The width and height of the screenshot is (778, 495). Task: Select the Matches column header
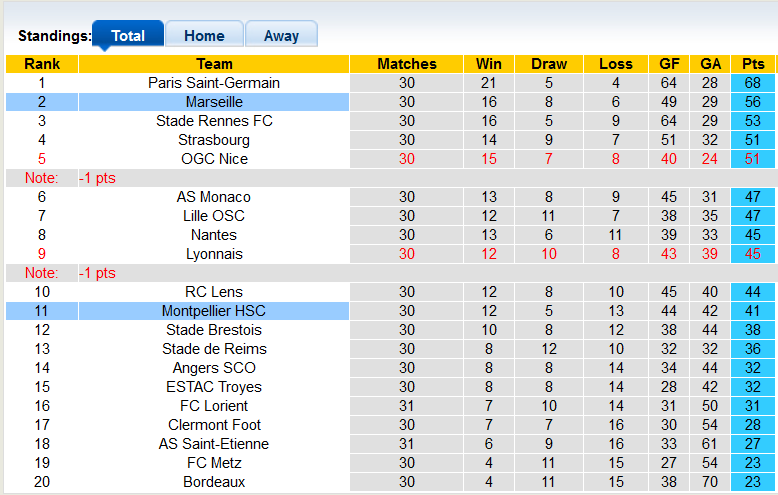(x=407, y=64)
